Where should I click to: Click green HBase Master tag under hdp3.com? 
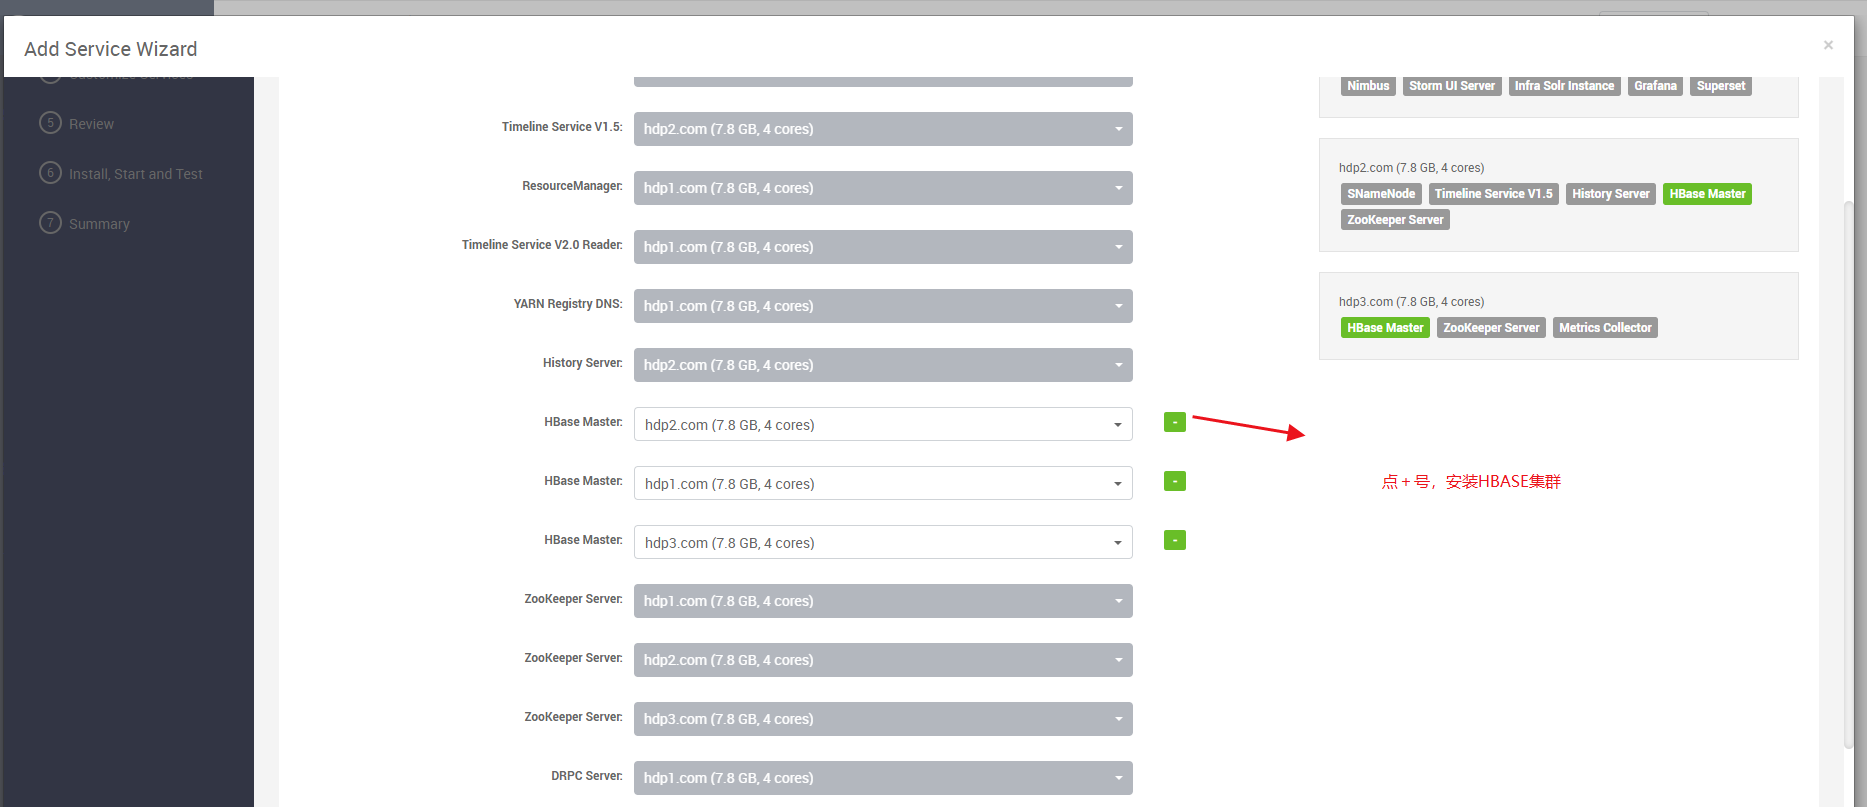[x=1385, y=328]
